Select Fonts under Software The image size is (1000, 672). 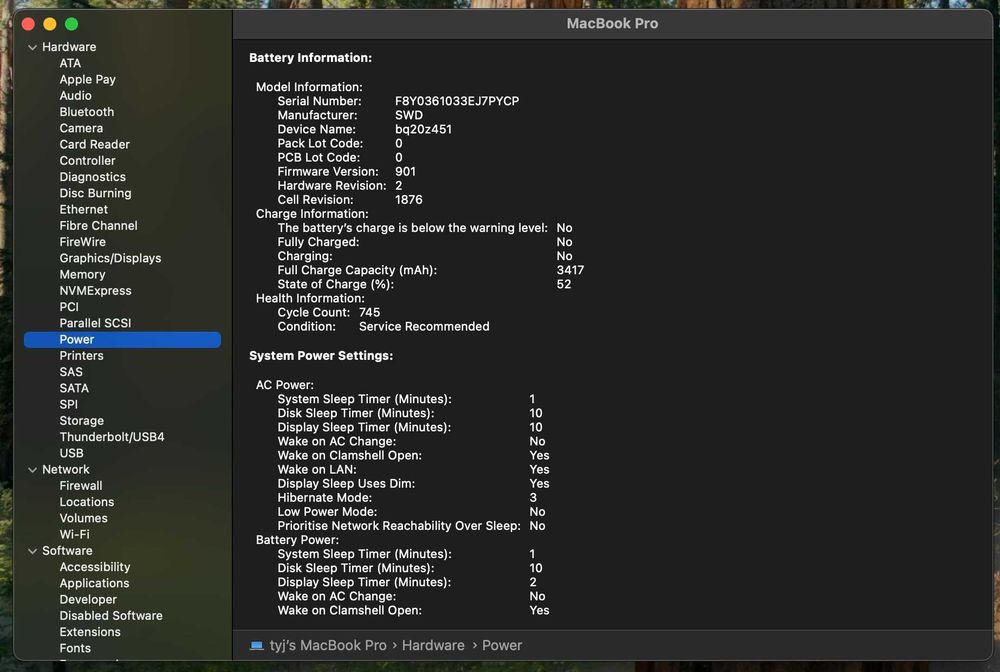[75, 648]
